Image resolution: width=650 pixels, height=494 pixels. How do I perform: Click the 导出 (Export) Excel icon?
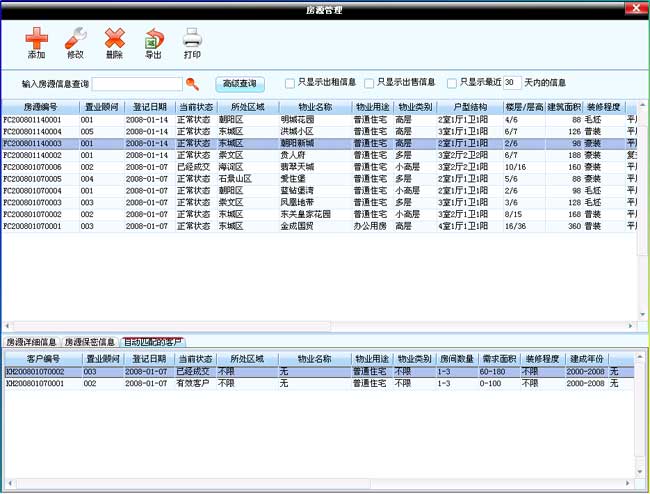[153, 39]
